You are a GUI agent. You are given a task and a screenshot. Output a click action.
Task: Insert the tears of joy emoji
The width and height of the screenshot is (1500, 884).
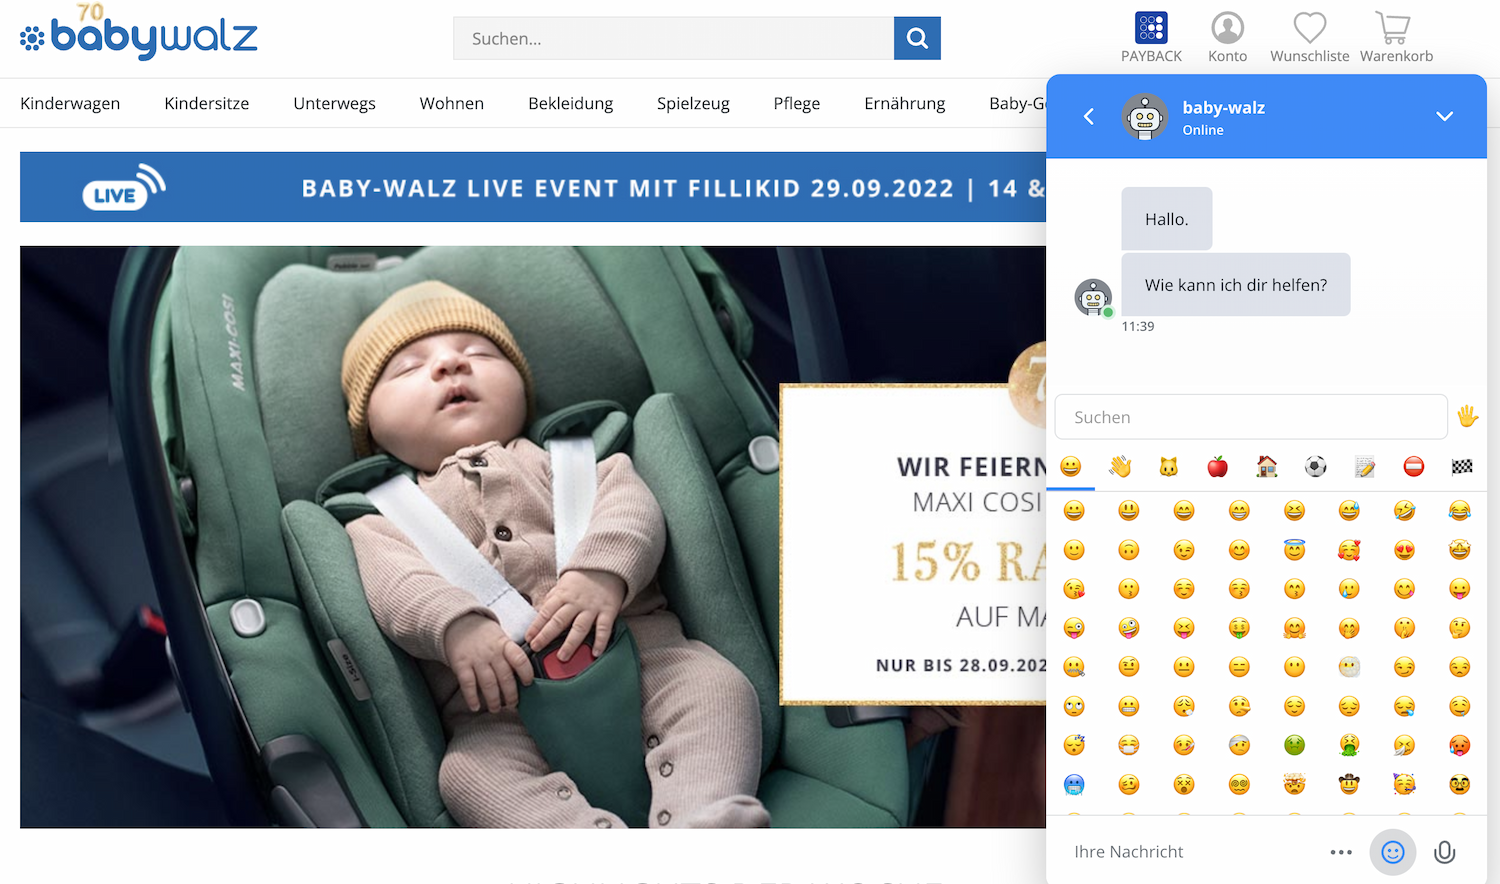[1459, 511]
